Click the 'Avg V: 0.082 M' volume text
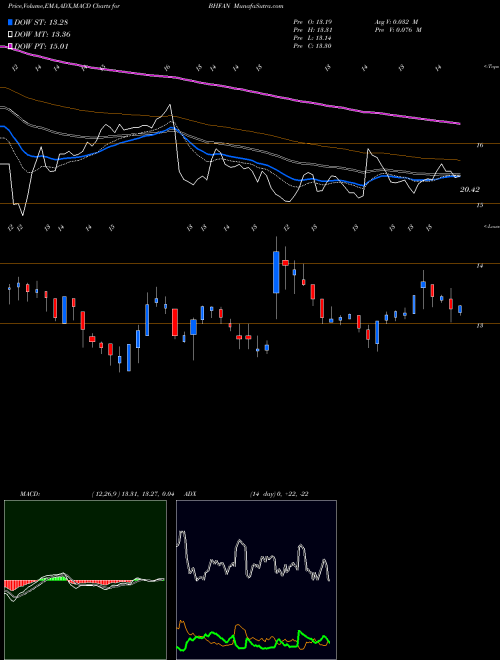 tap(396, 22)
